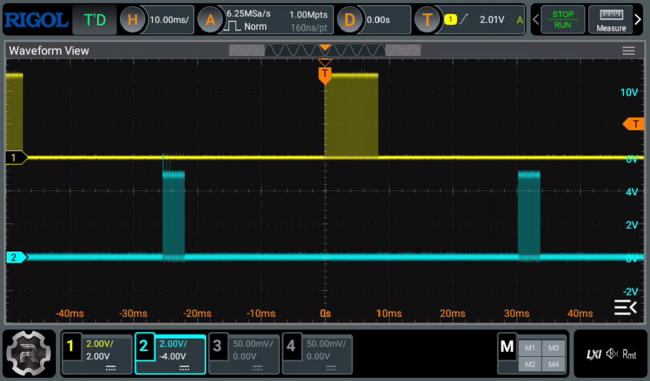Click the cyan channel 2 burst near 30ms
The image size is (650, 381).
(x=529, y=216)
